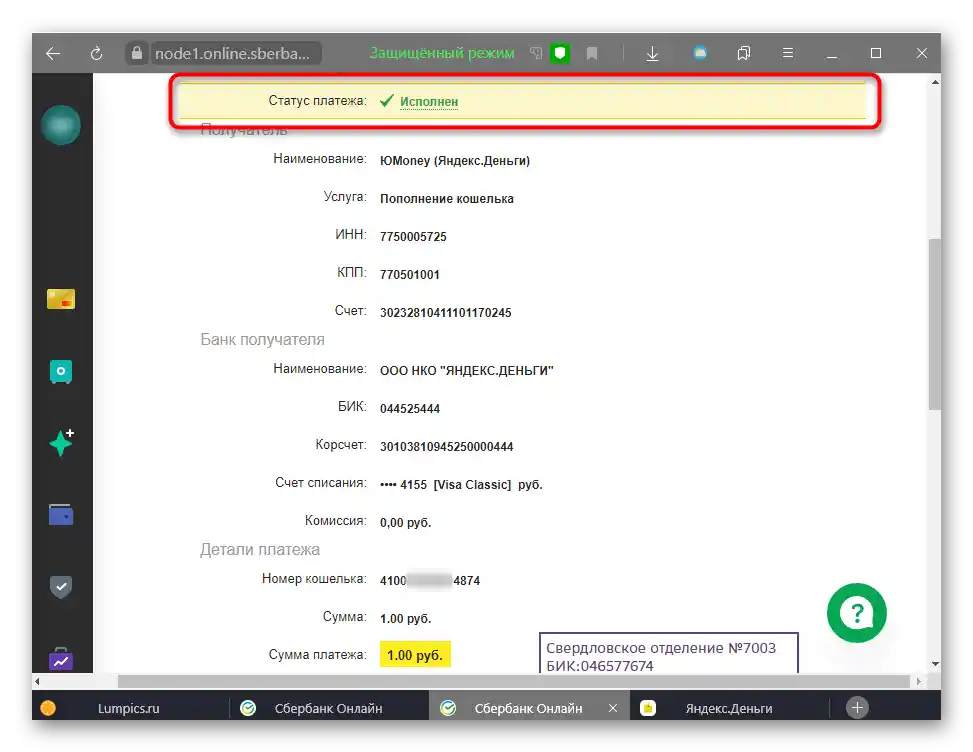
Task: Switch to the Яндекс.Деньги tab
Action: [729, 708]
